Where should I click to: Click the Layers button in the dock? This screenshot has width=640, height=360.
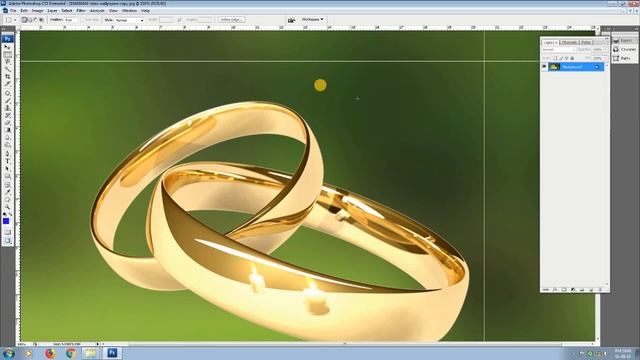tap(625, 40)
